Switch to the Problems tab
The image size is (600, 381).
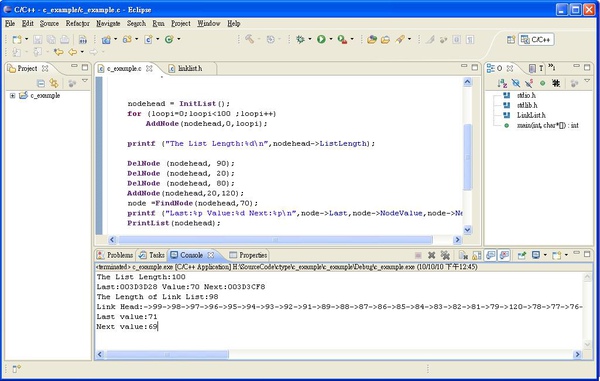[115, 255]
